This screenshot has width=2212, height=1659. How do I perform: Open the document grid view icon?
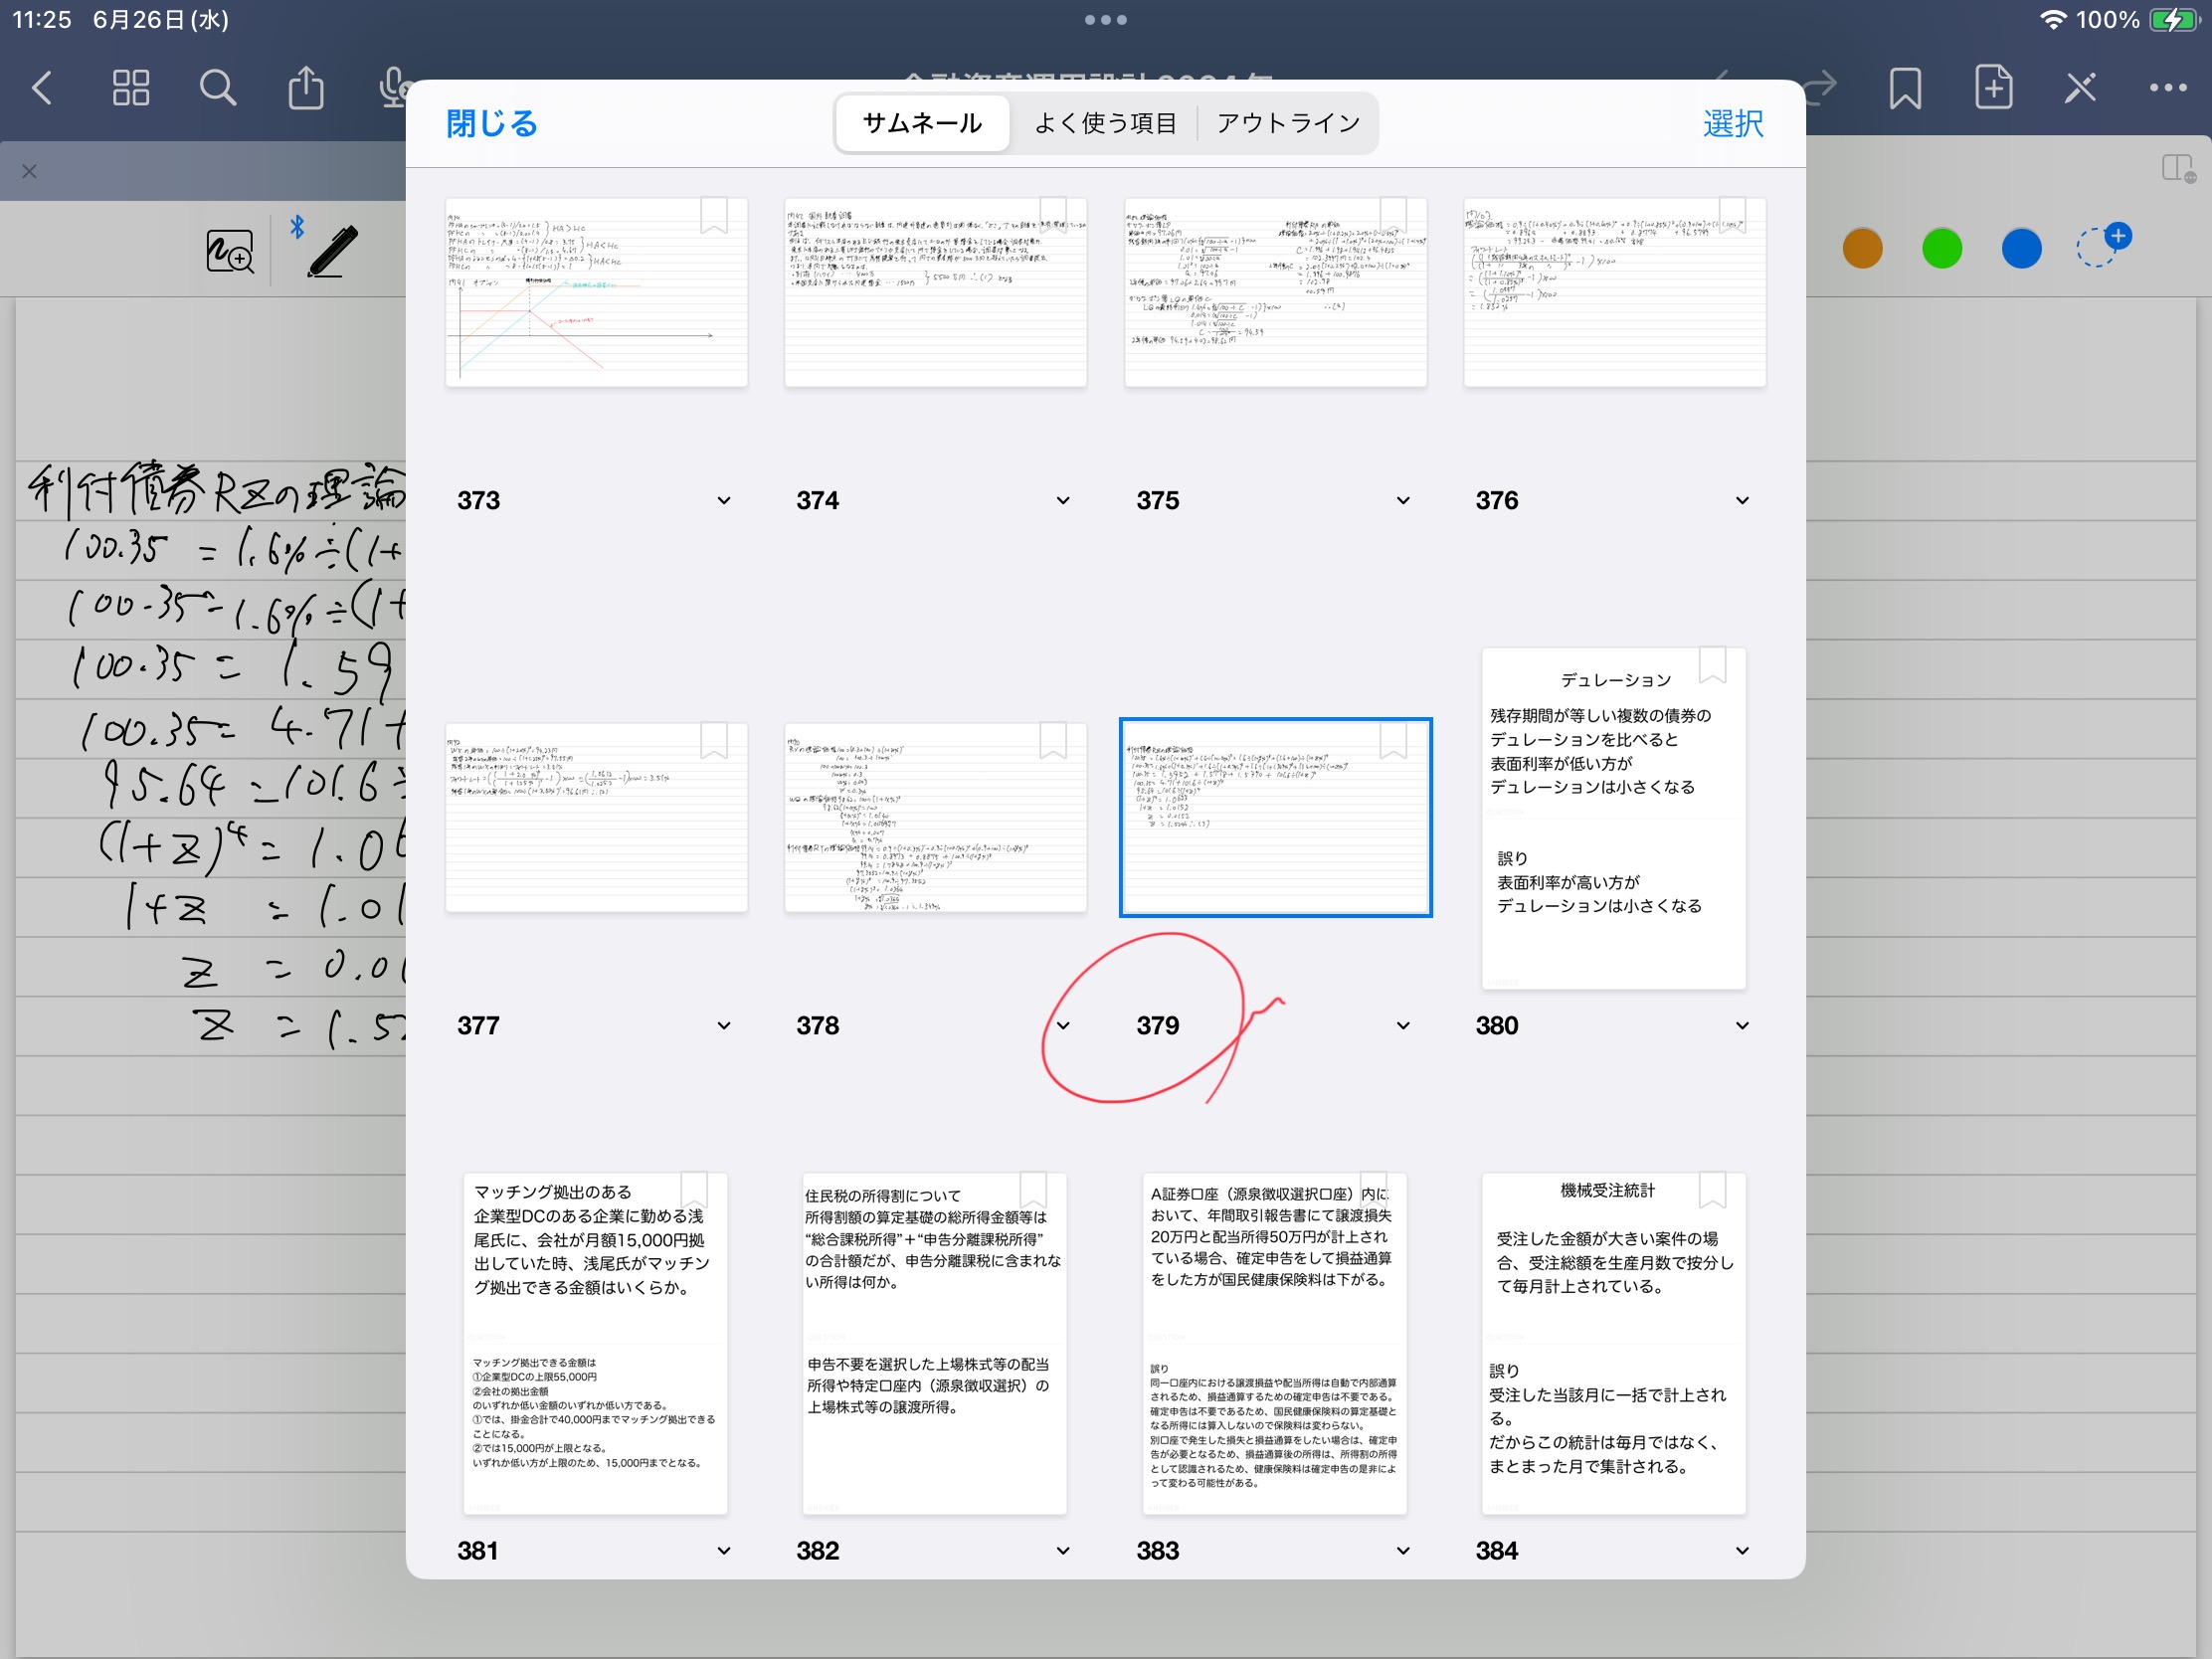(x=131, y=88)
